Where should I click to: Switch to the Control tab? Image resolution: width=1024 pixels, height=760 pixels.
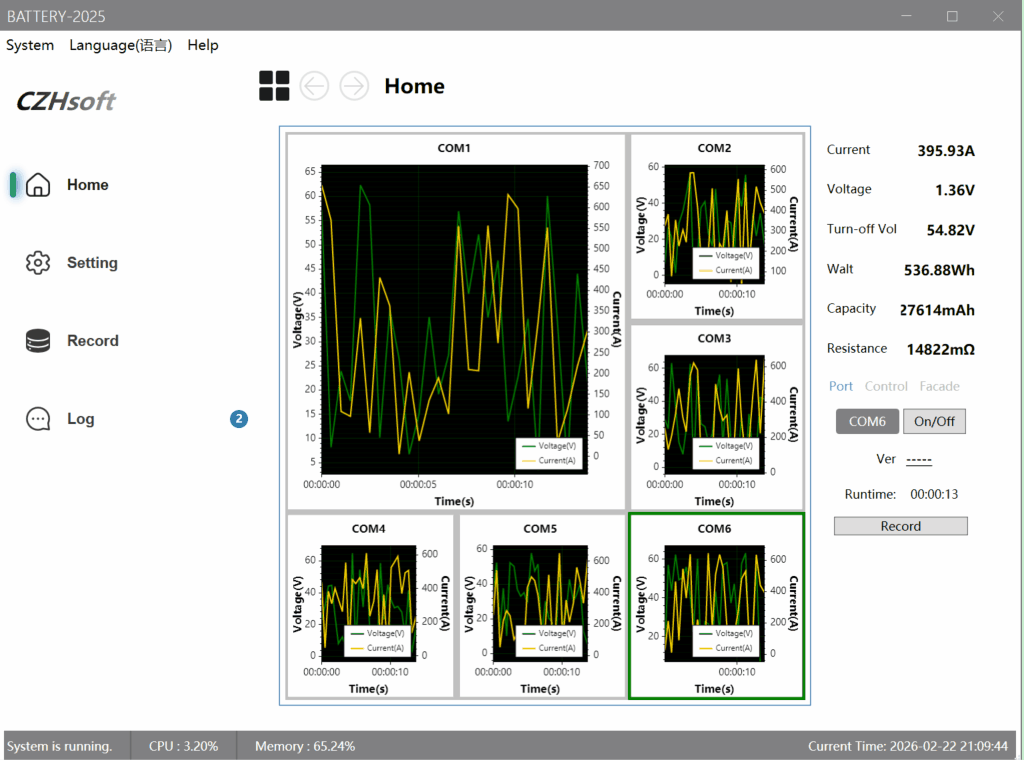[x=886, y=386]
